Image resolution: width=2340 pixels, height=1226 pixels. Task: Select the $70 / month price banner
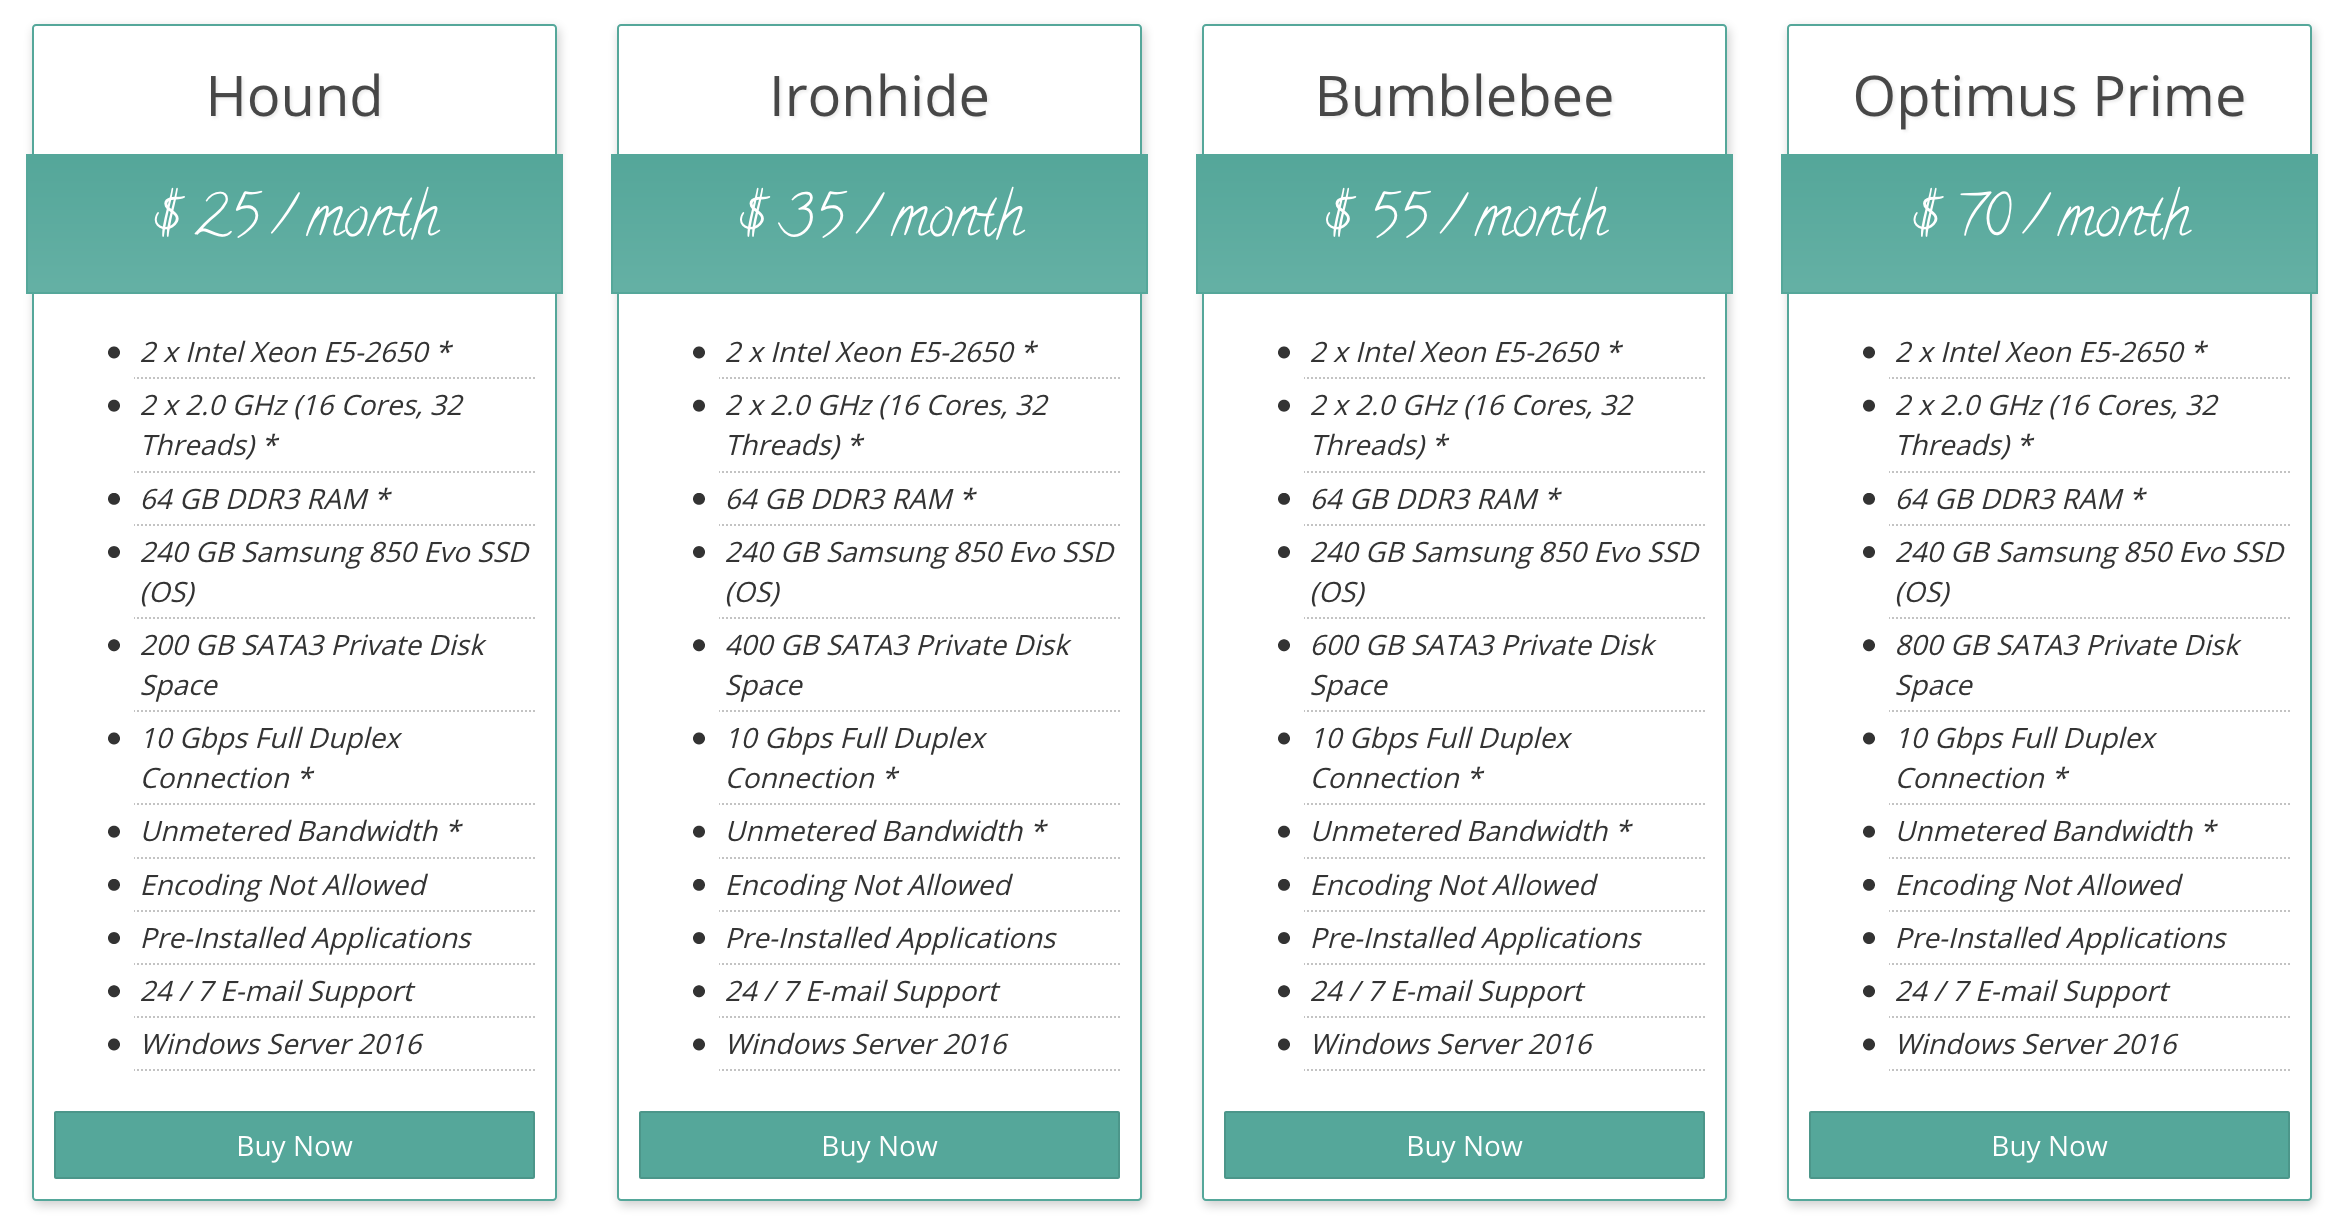coord(2051,217)
